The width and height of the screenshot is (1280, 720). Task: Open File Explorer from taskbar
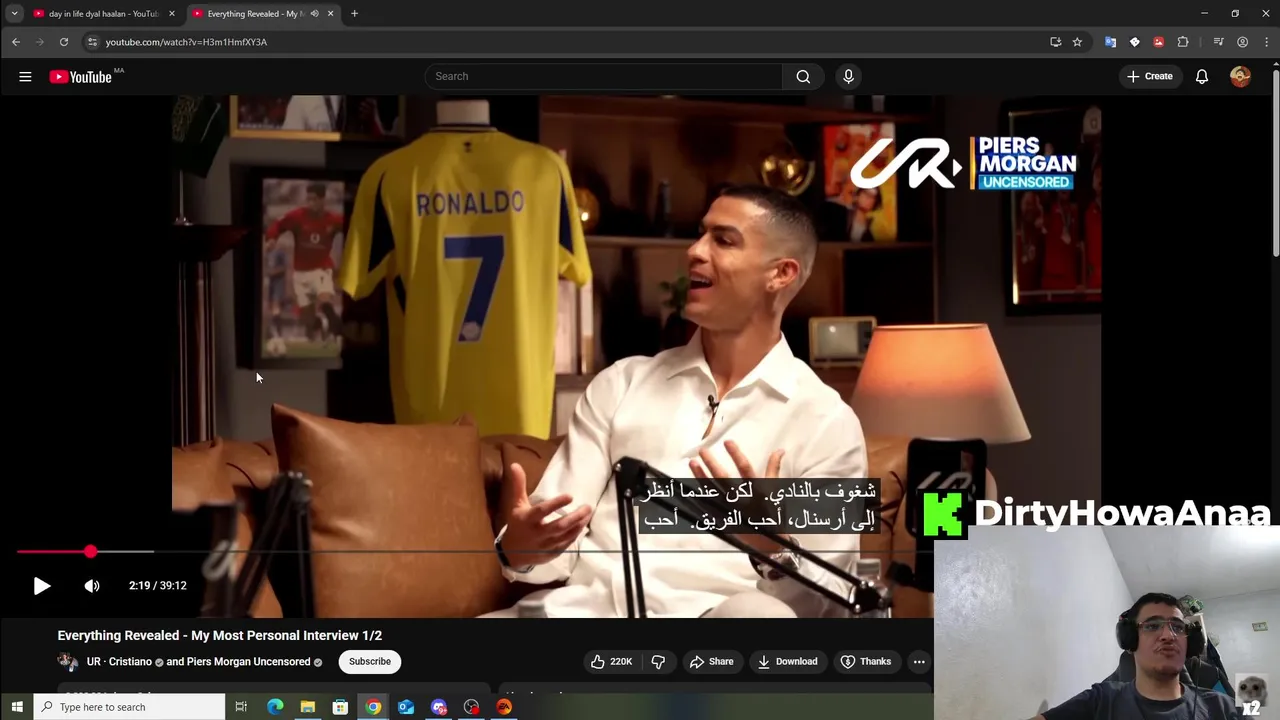pyautogui.click(x=308, y=707)
